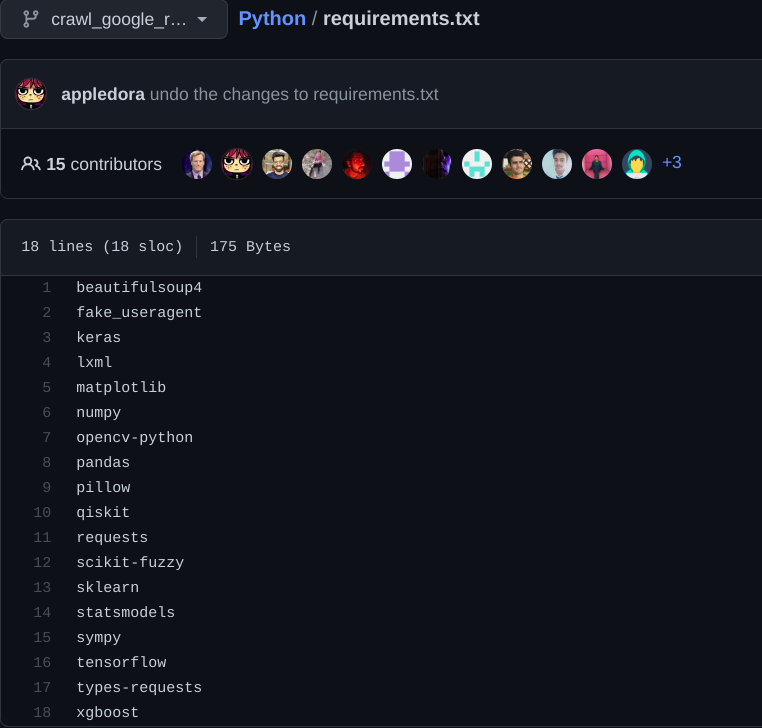This screenshot has width=762, height=728.
Task: Open the appledora author link
Action: coord(103,94)
